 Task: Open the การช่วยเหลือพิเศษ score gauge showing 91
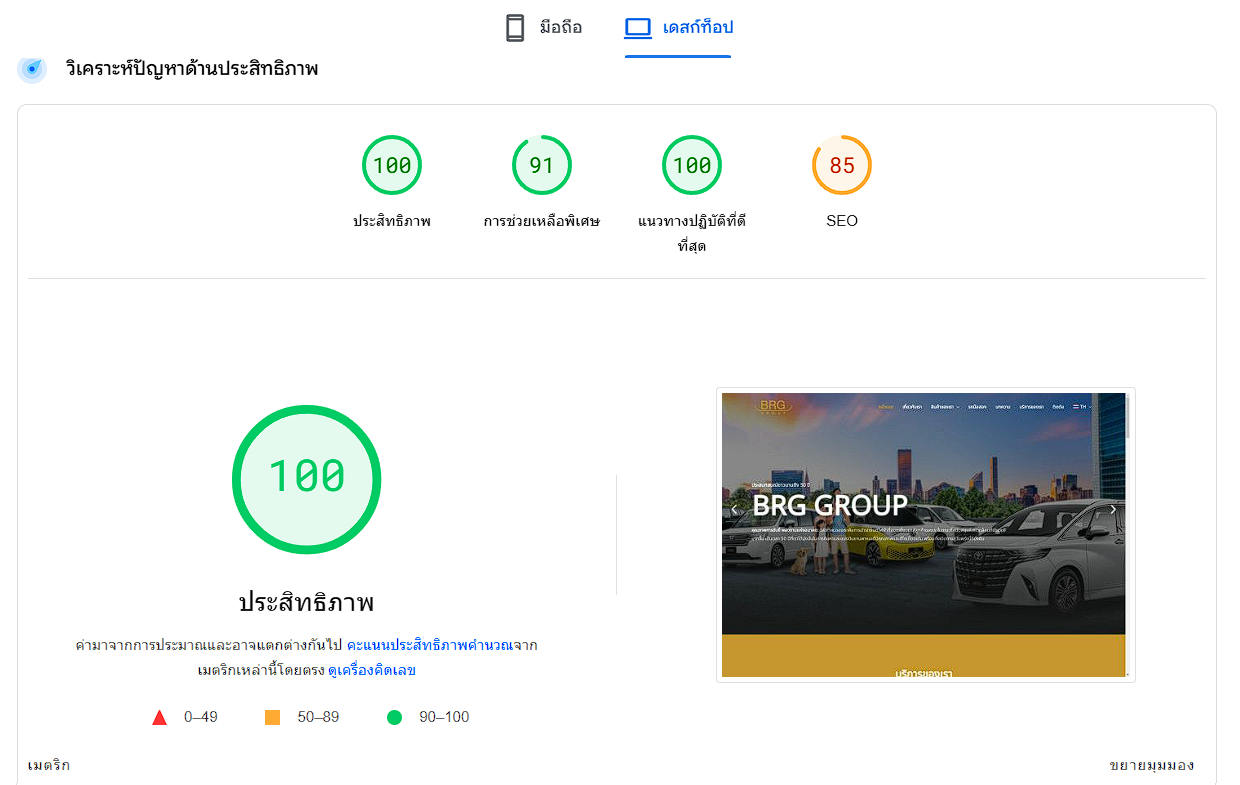point(542,165)
